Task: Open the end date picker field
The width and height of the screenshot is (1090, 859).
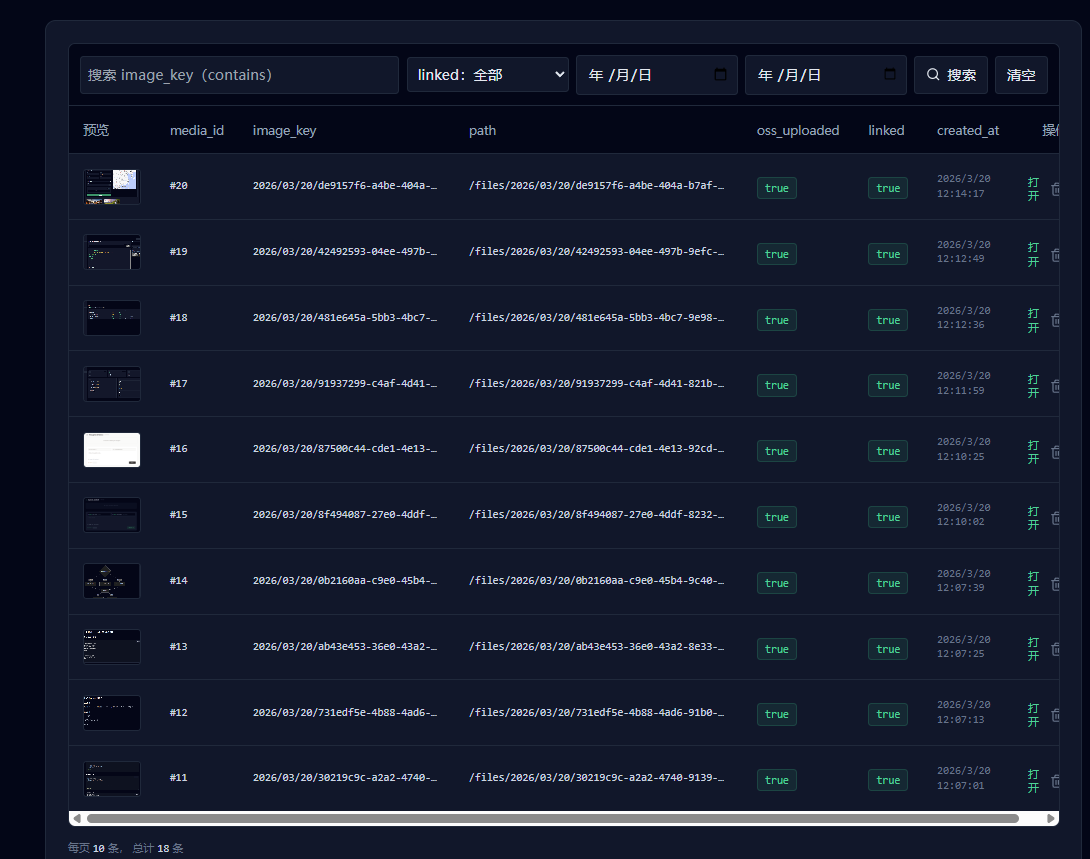Action: click(826, 75)
